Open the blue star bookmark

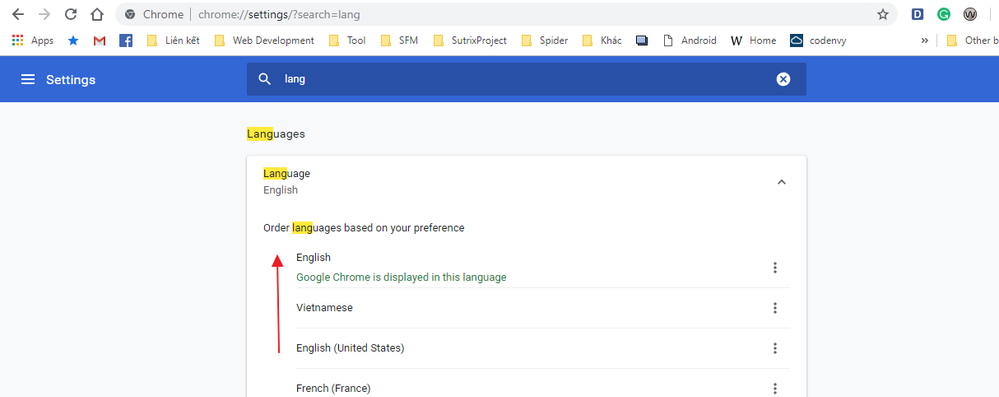(73, 40)
